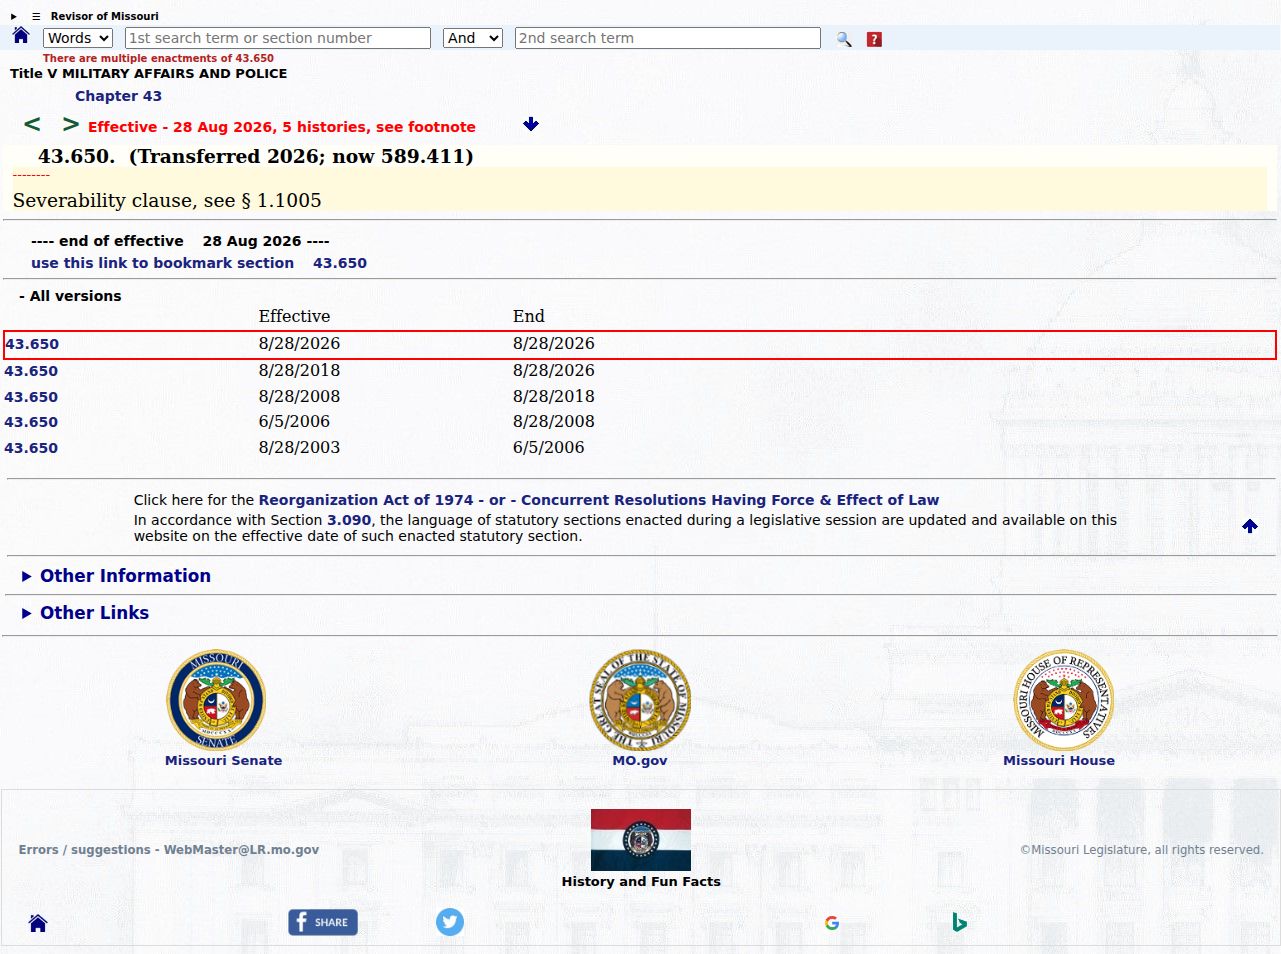Open version 43.650 effective 8/28/2003
The image size is (1281, 954).
tap(31, 448)
